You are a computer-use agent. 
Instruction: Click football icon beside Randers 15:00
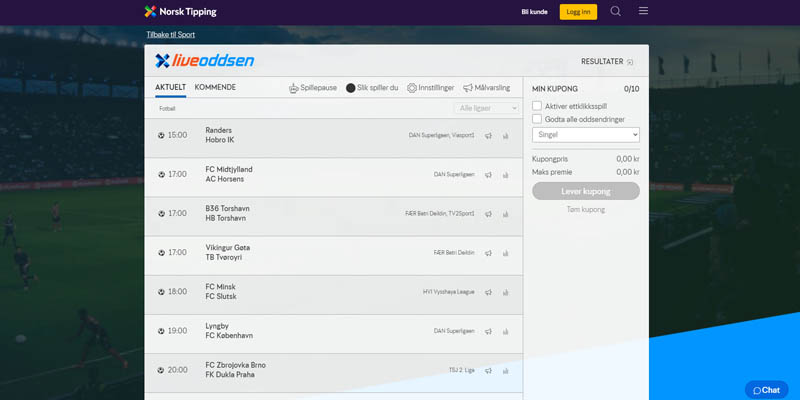coord(161,135)
